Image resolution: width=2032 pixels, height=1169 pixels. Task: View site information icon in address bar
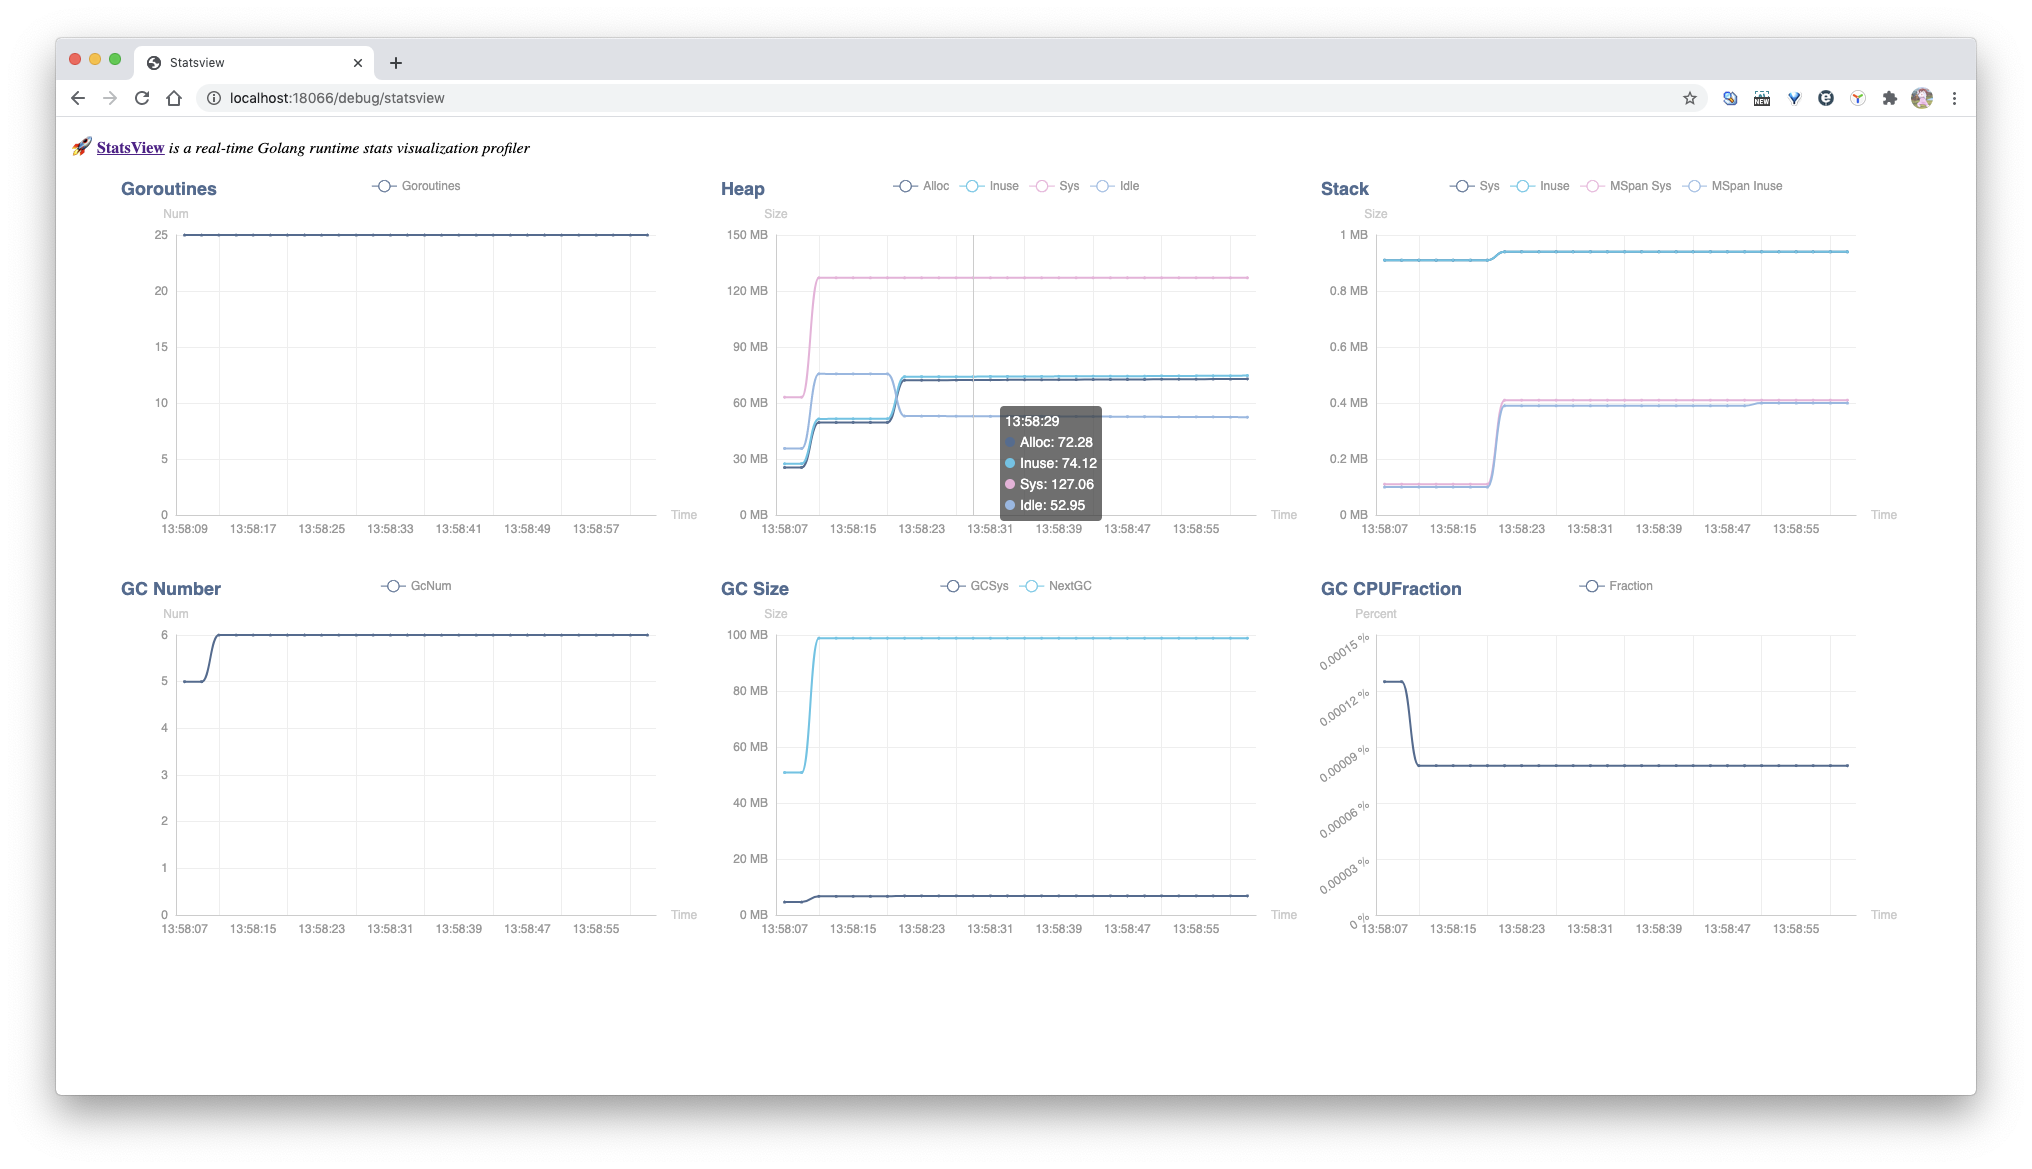(x=213, y=98)
